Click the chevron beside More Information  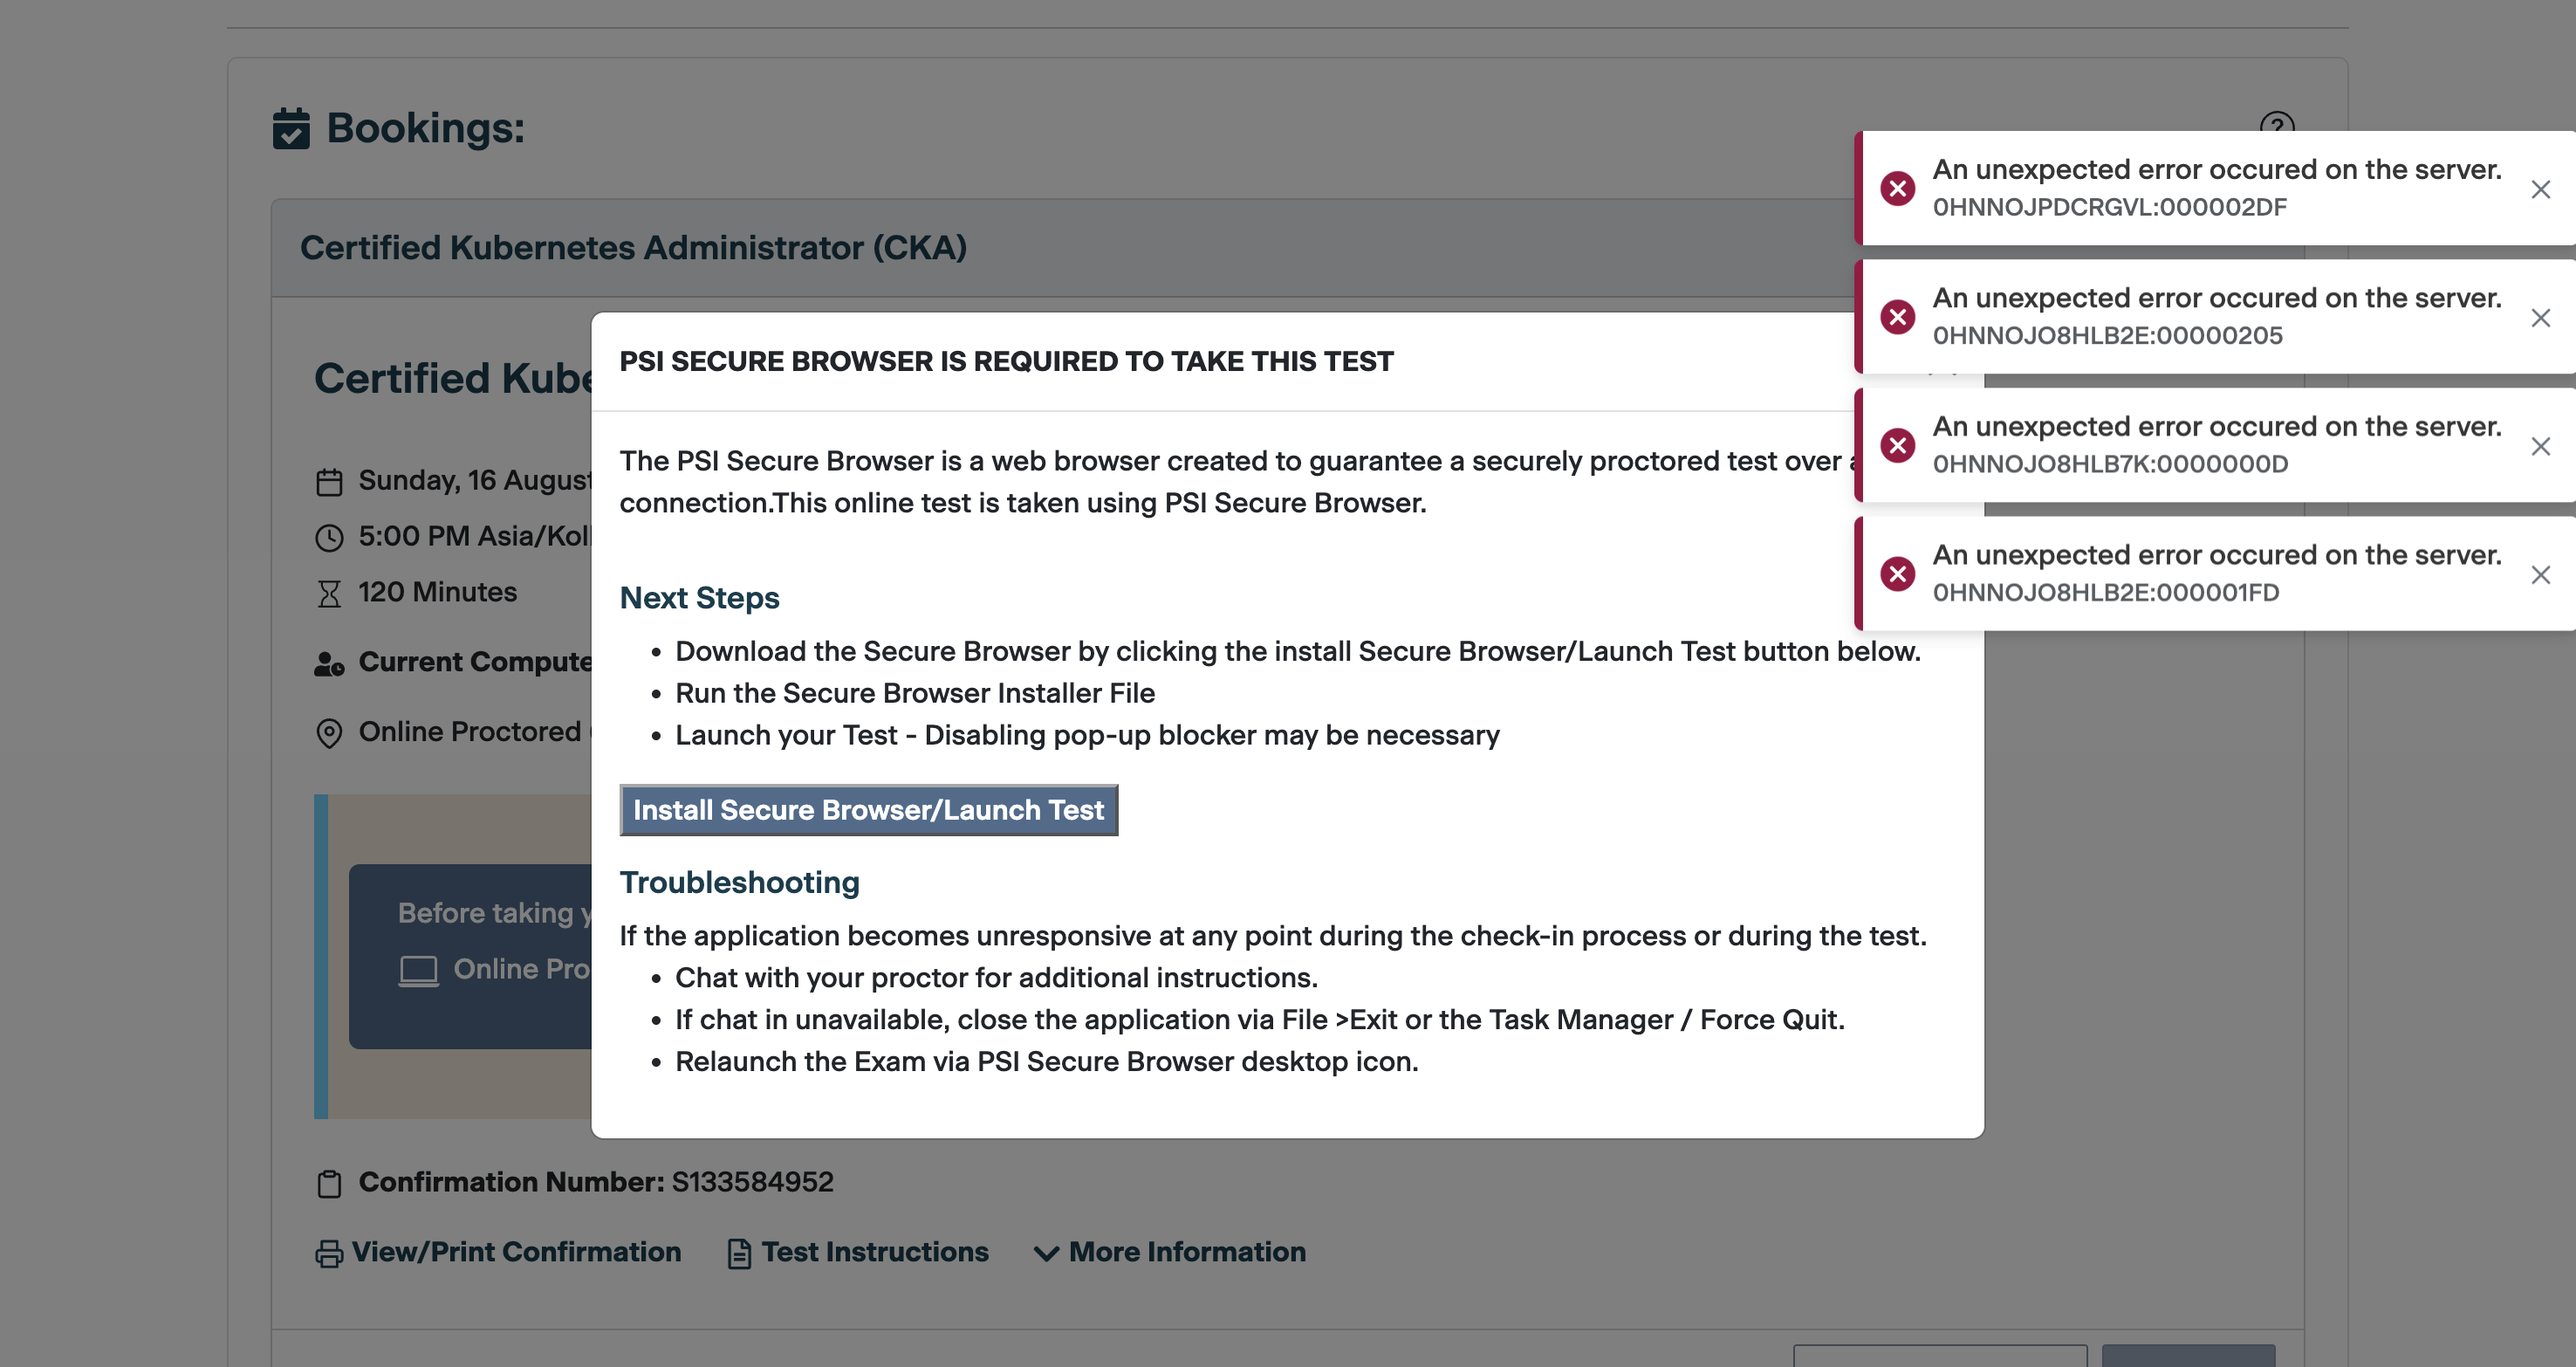pos(1046,1253)
